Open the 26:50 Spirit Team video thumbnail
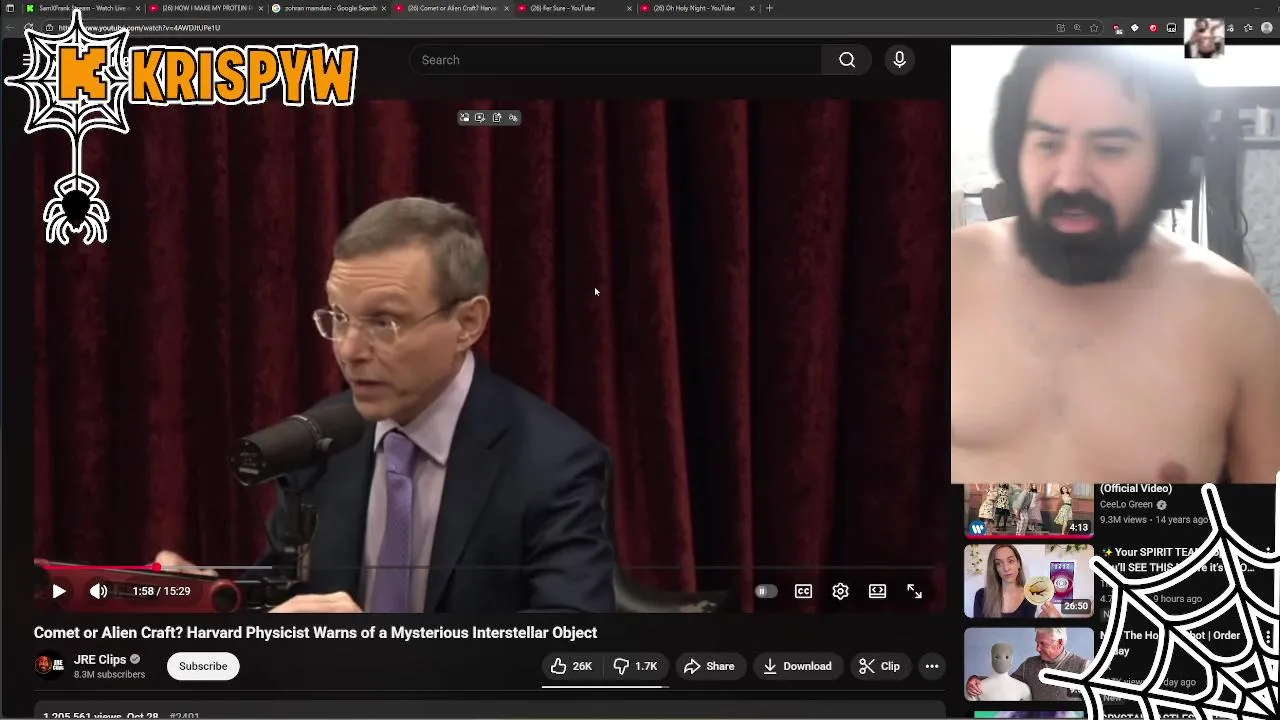This screenshot has width=1280, height=720. [x=1028, y=581]
